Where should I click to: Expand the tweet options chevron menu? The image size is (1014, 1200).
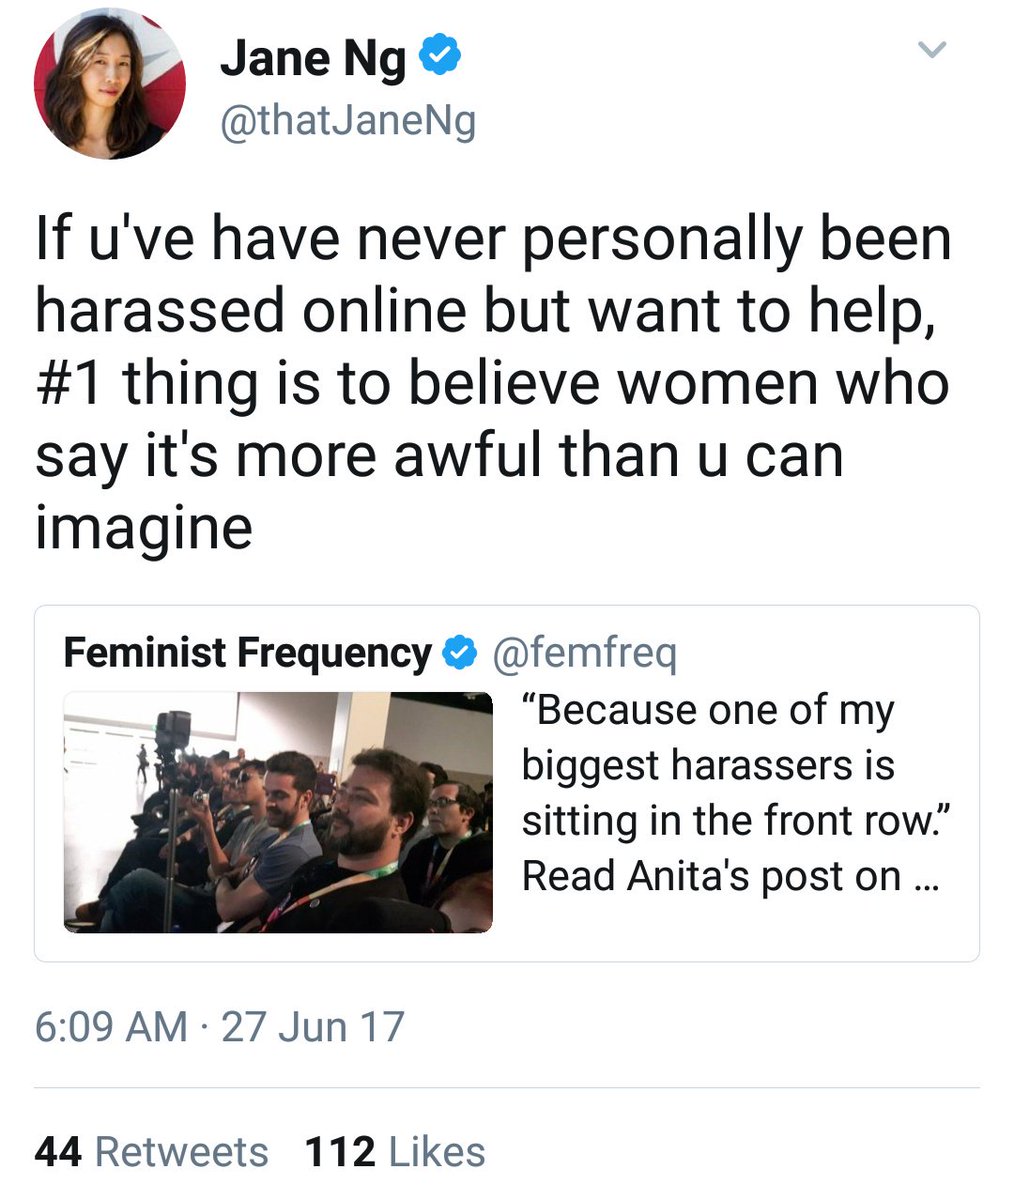931,50
